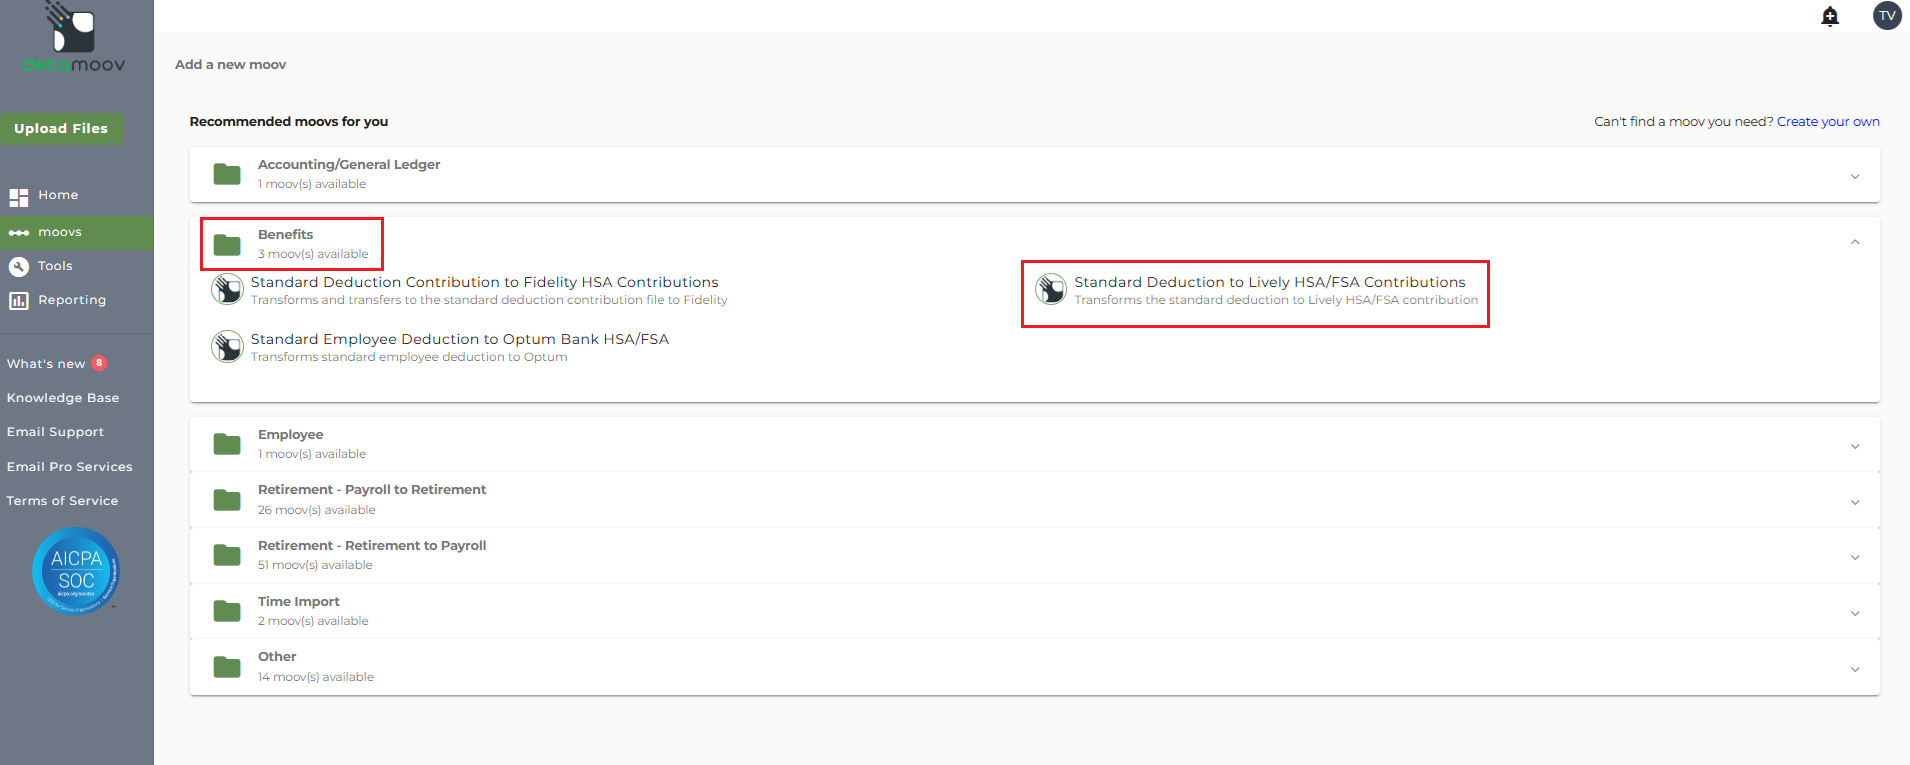Screen dimensions: 1910x765
Task: Expand the Other section chevron
Action: click(1855, 669)
